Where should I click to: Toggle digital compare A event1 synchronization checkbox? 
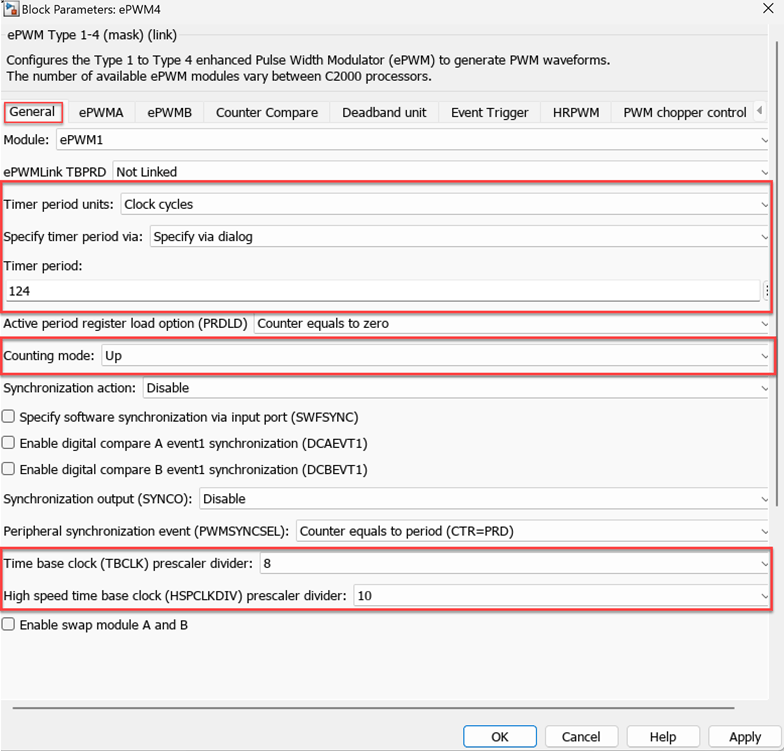[9, 443]
